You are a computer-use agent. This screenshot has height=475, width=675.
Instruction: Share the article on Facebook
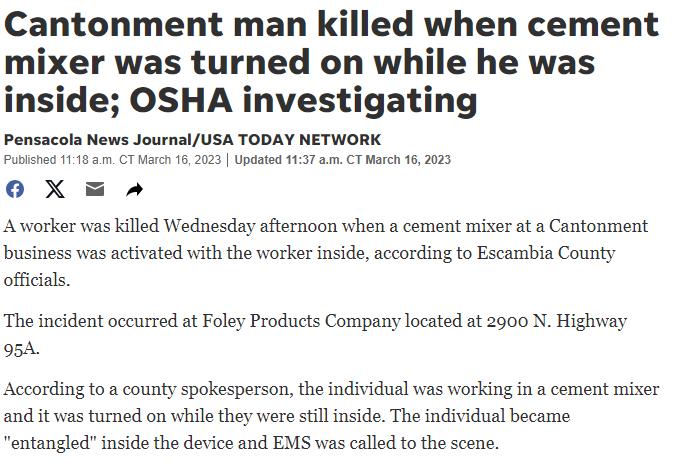pos(15,189)
